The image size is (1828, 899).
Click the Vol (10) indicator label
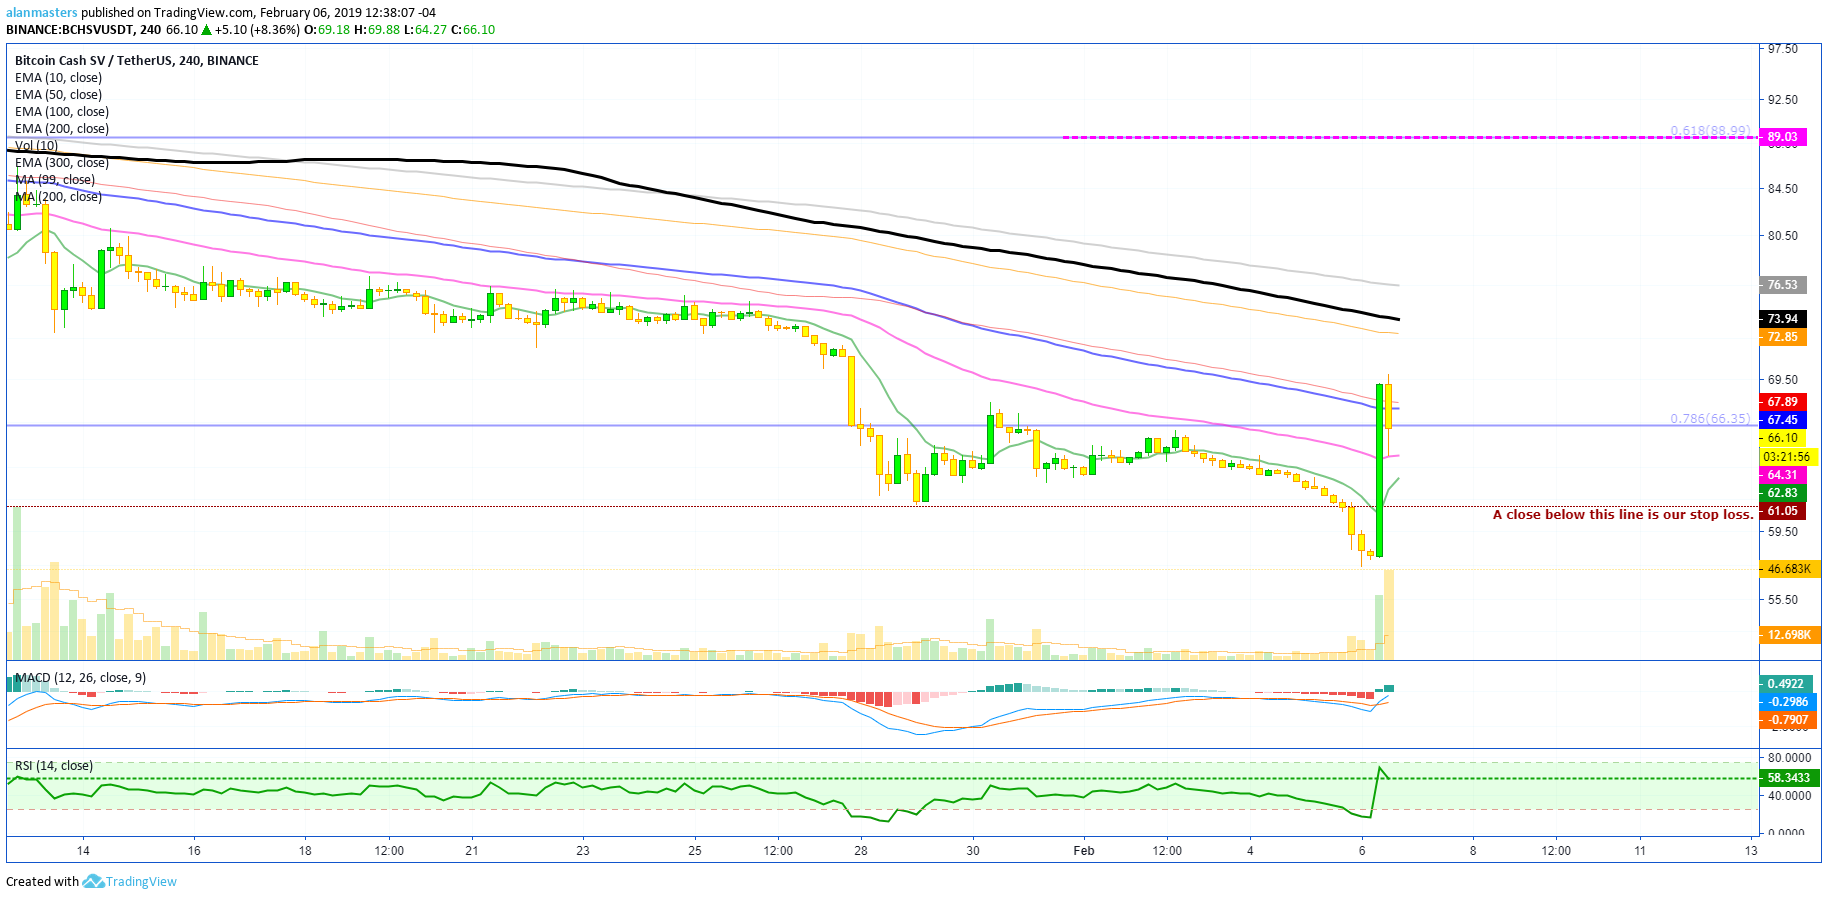point(36,146)
